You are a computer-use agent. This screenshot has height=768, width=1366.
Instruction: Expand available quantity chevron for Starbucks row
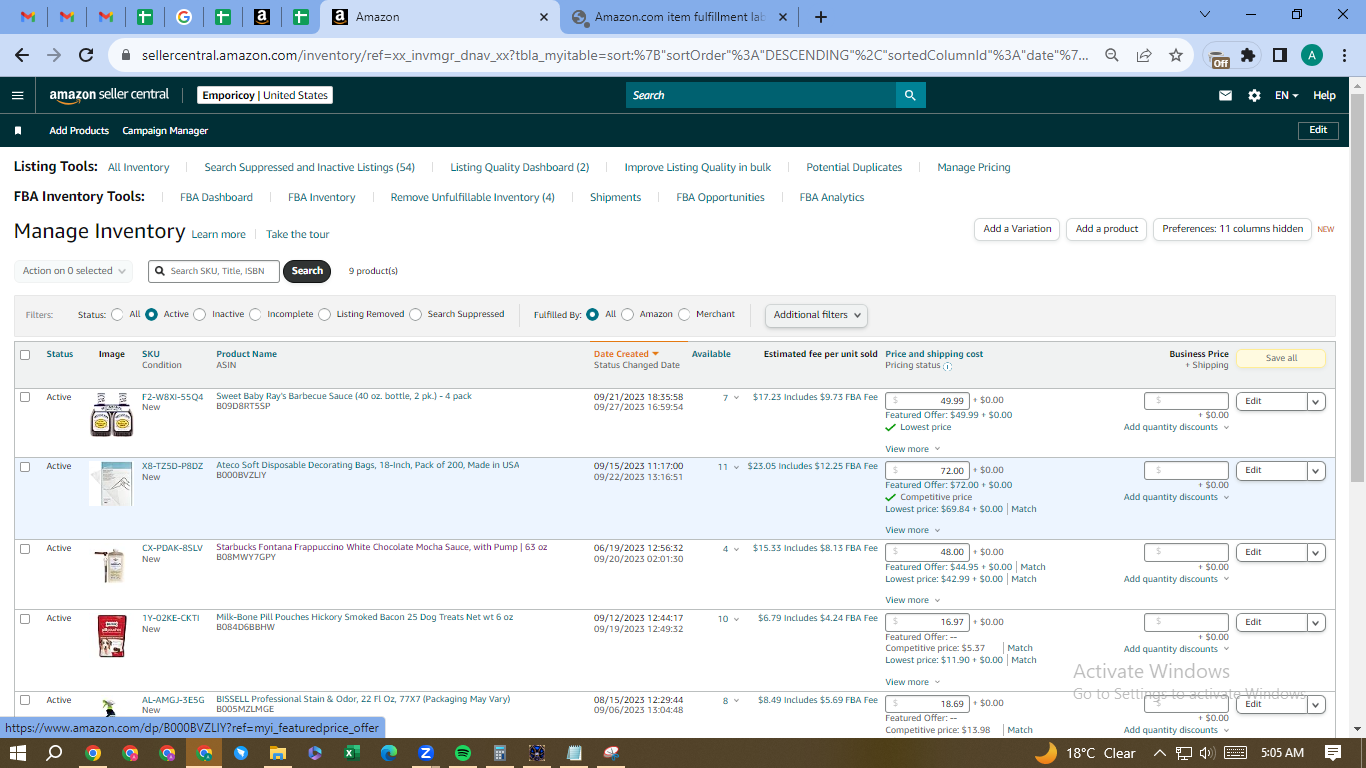(737, 549)
